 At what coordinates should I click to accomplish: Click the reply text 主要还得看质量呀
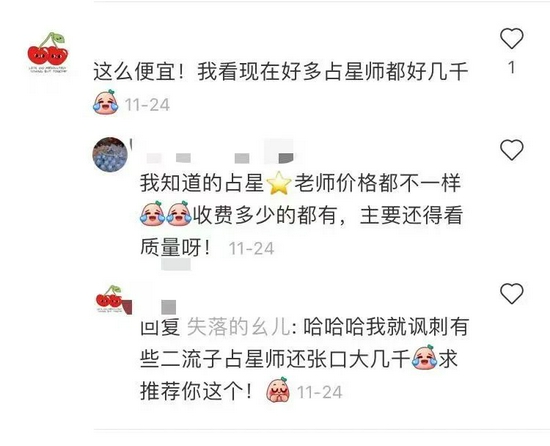(x=302, y=231)
